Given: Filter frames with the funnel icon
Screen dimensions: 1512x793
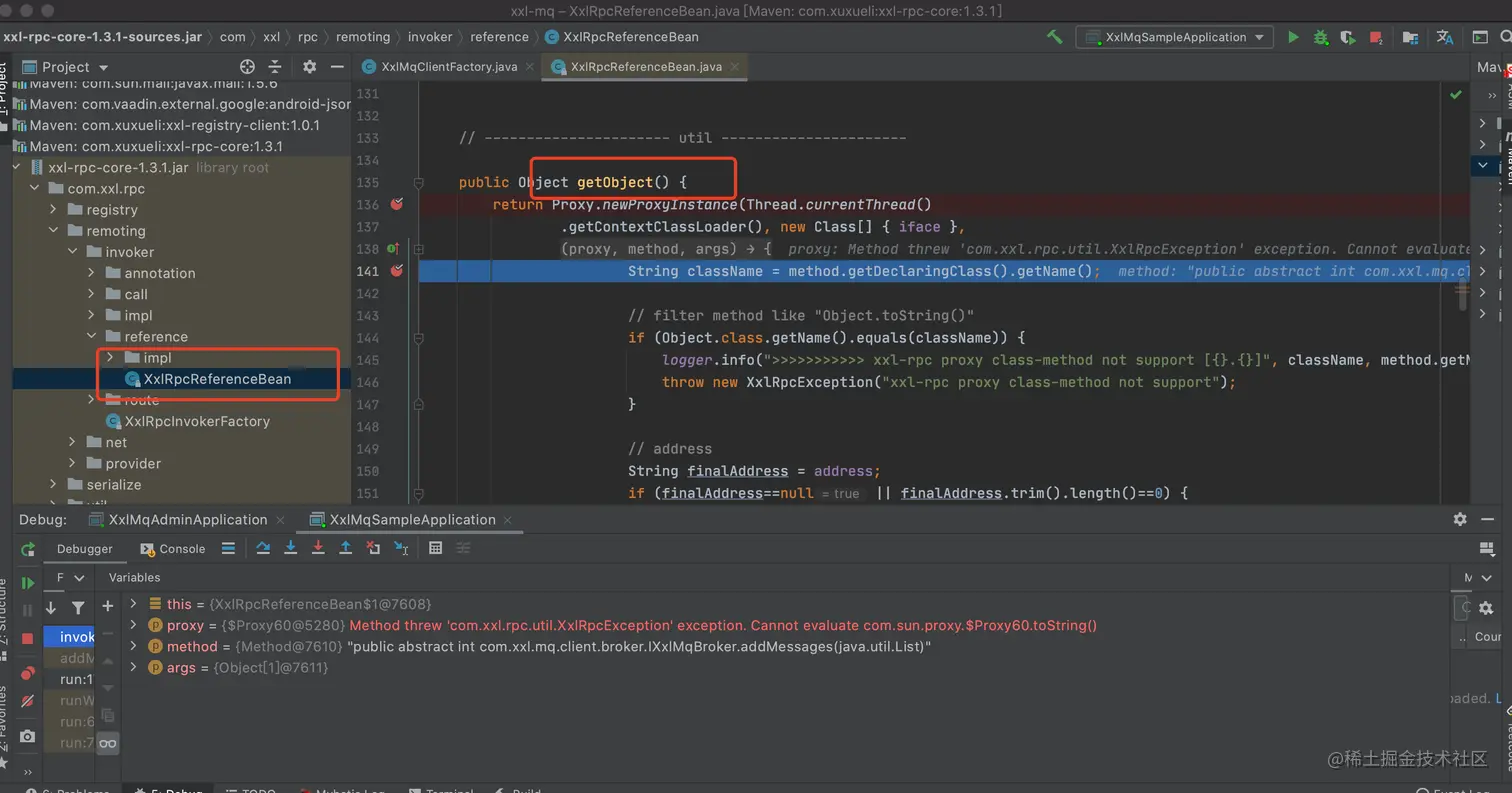Looking at the screenshot, I should coord(78,607).
